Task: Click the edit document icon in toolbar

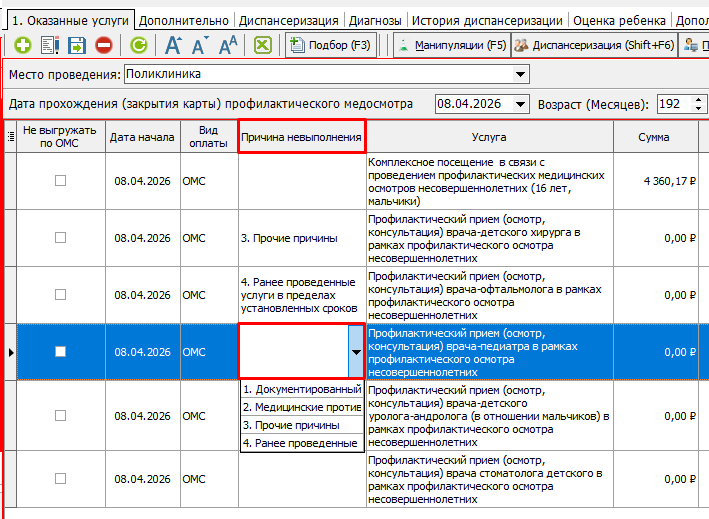Action: point(50,45)
